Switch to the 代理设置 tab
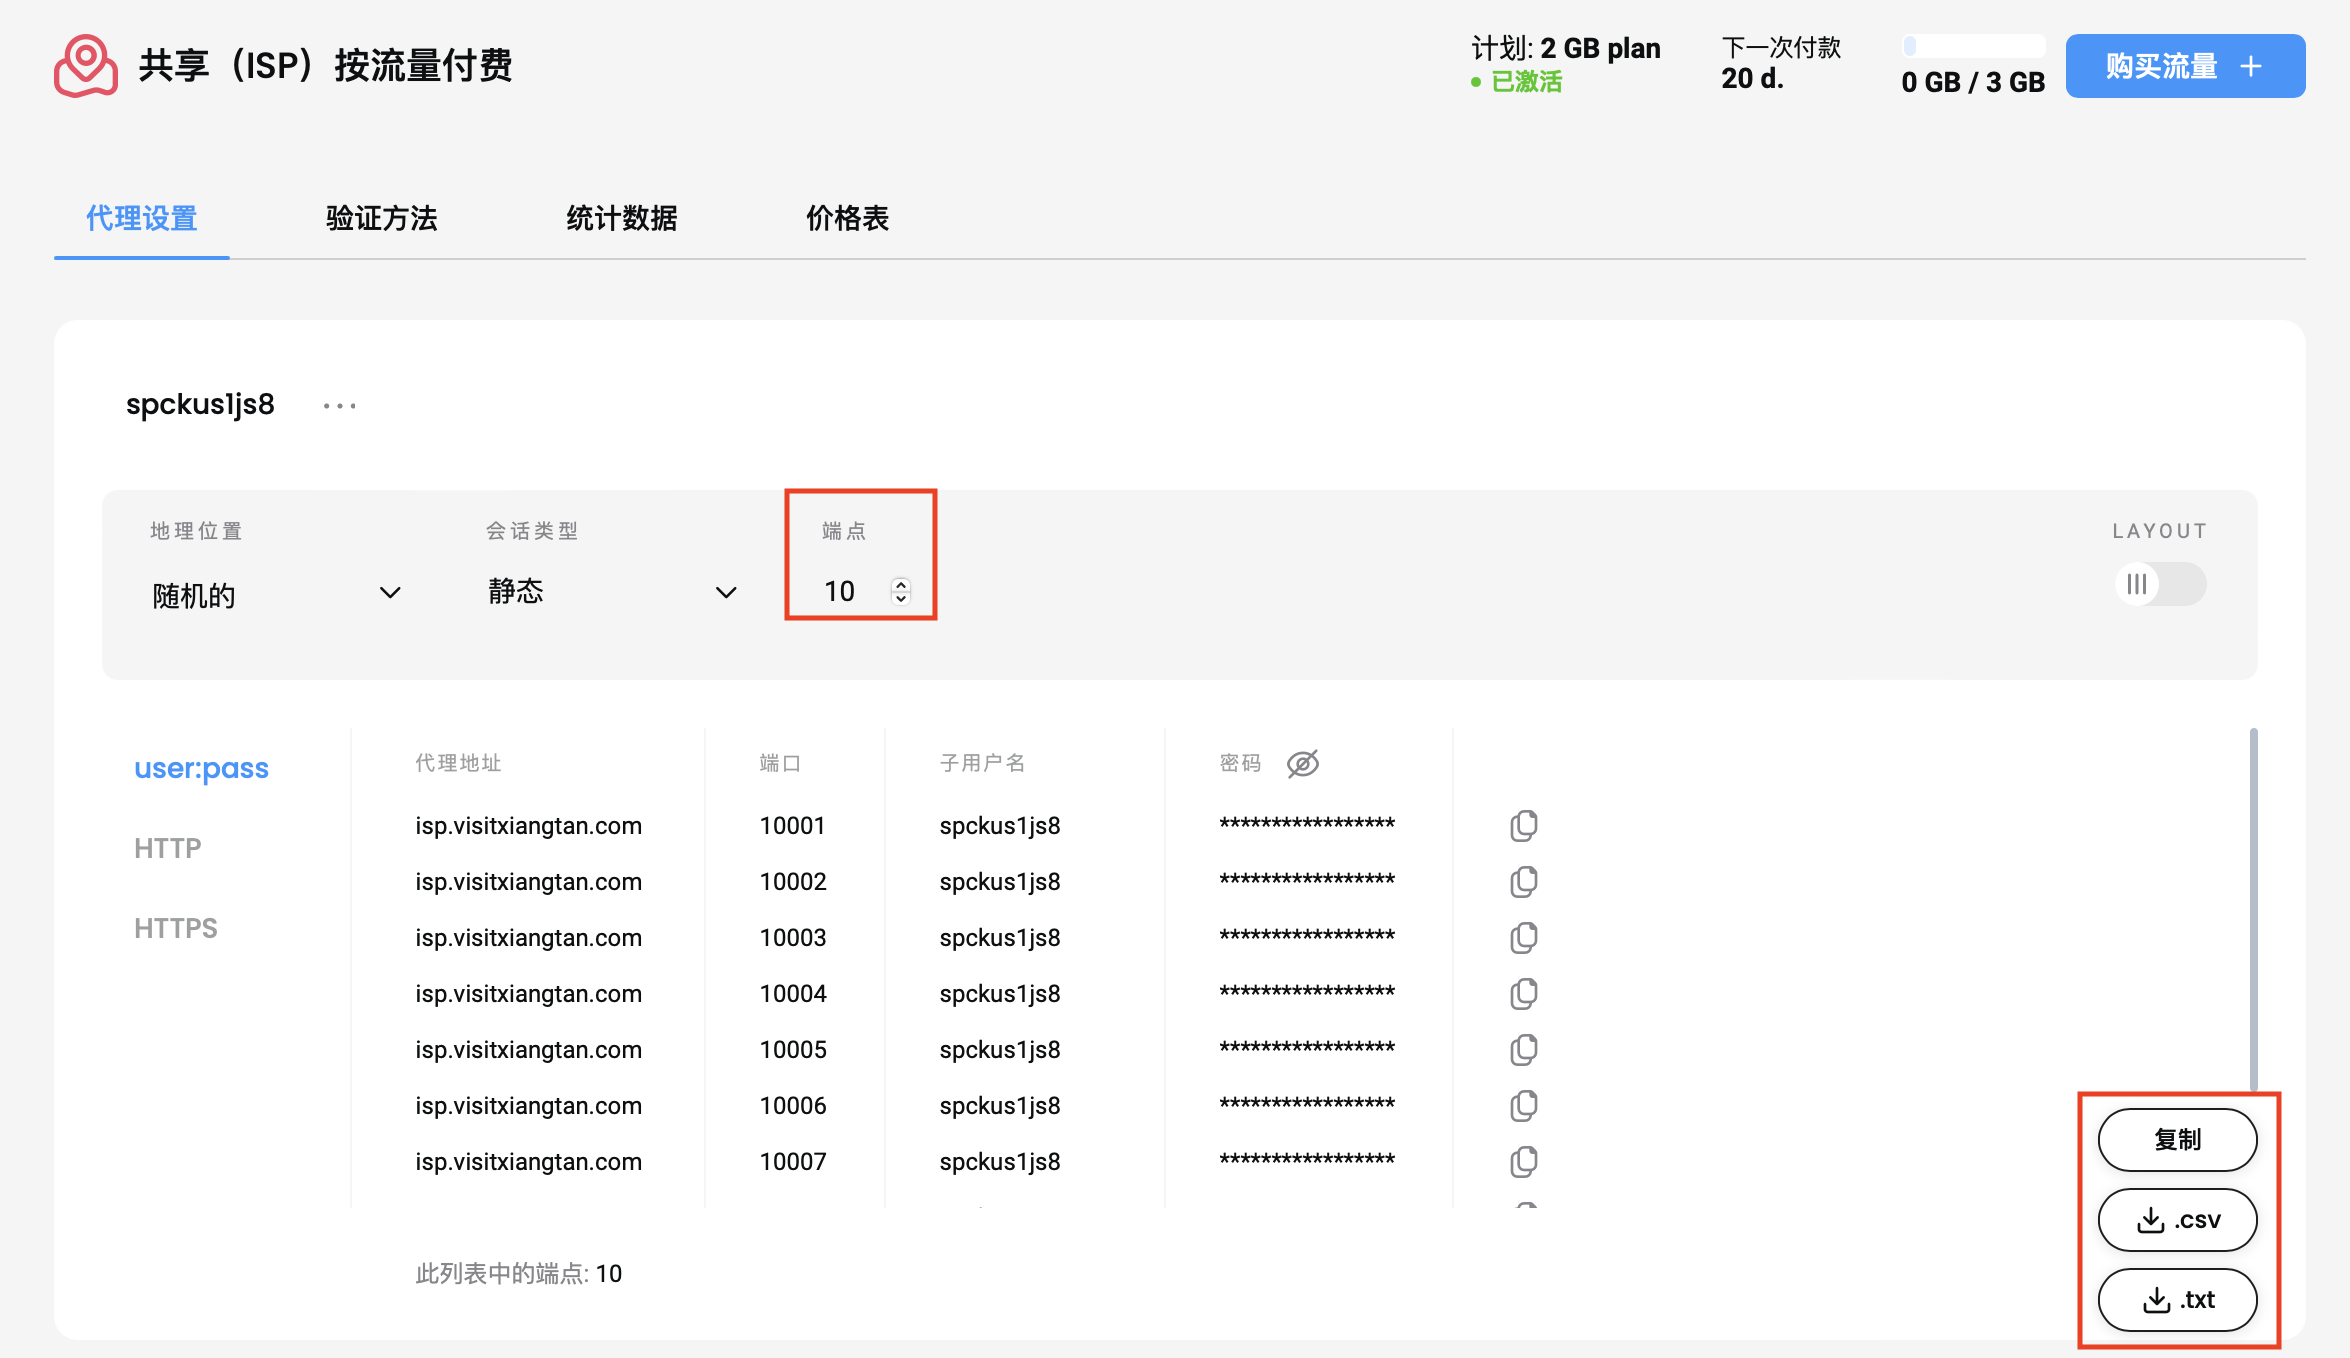The height and width of the screenshot is (1358, 2350). (141, 218)
